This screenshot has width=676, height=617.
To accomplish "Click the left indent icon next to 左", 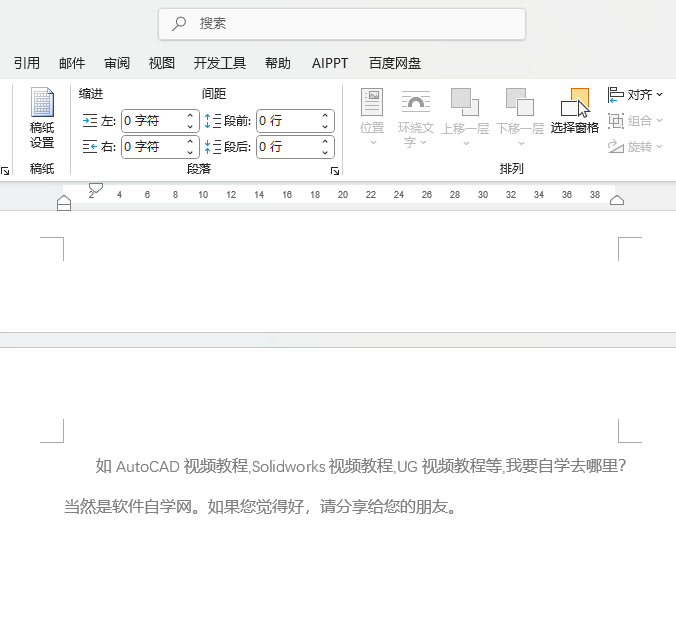I will (x=90, y=121).
